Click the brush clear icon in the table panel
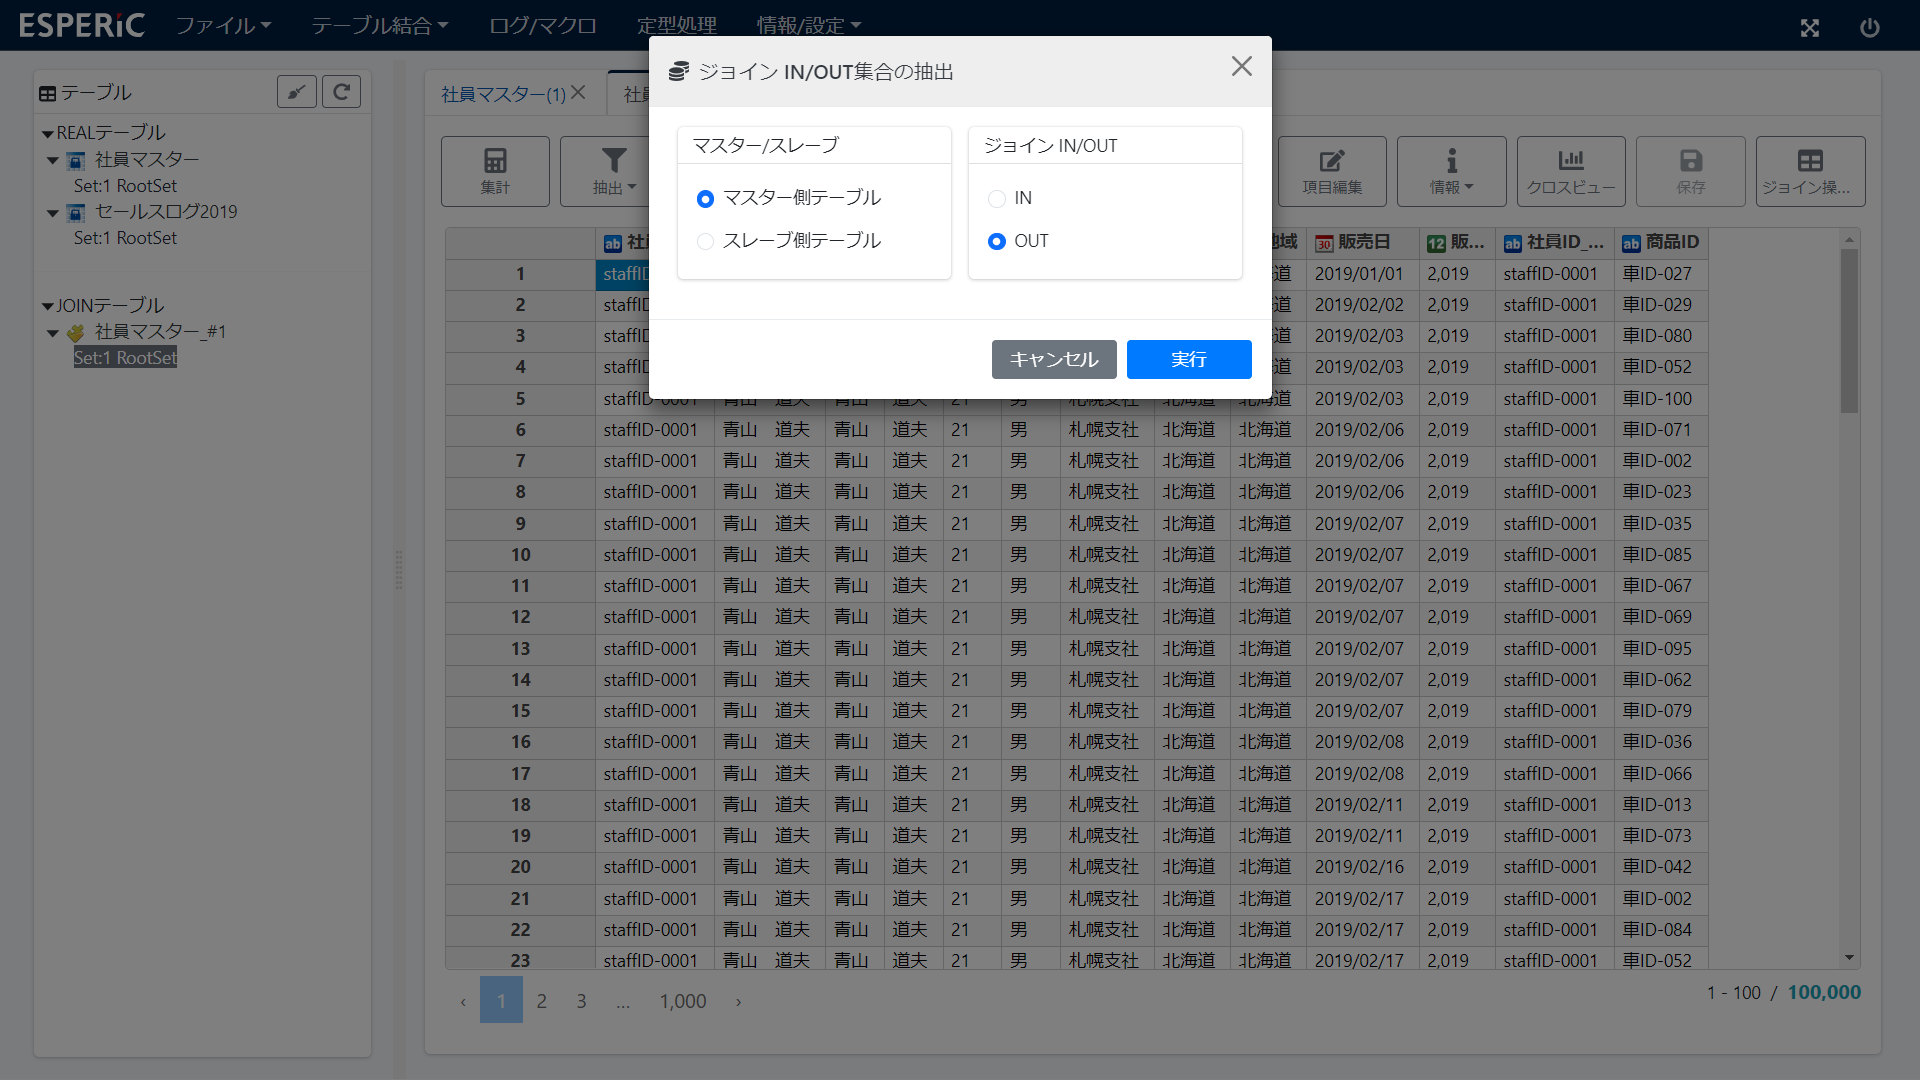The image size is (1920, 1080). 297,92
